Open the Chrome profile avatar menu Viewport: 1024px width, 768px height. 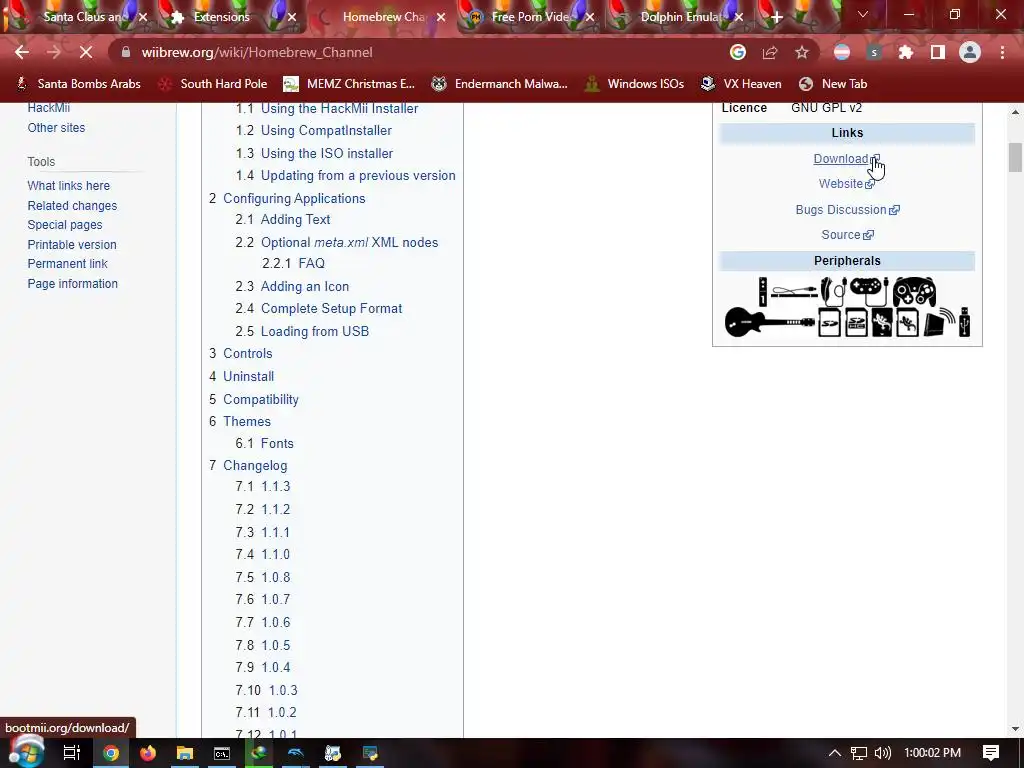coord(970,52)
